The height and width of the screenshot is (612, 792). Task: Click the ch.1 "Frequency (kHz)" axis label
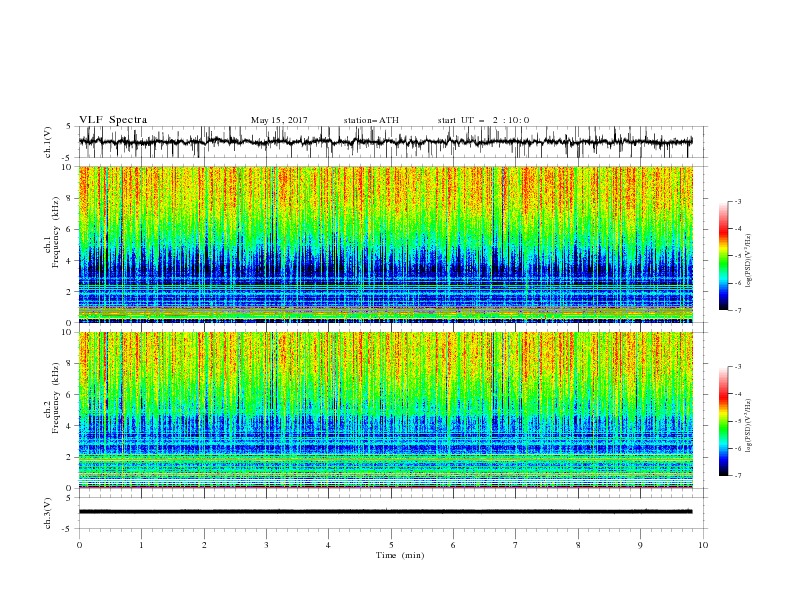[55, 234]
